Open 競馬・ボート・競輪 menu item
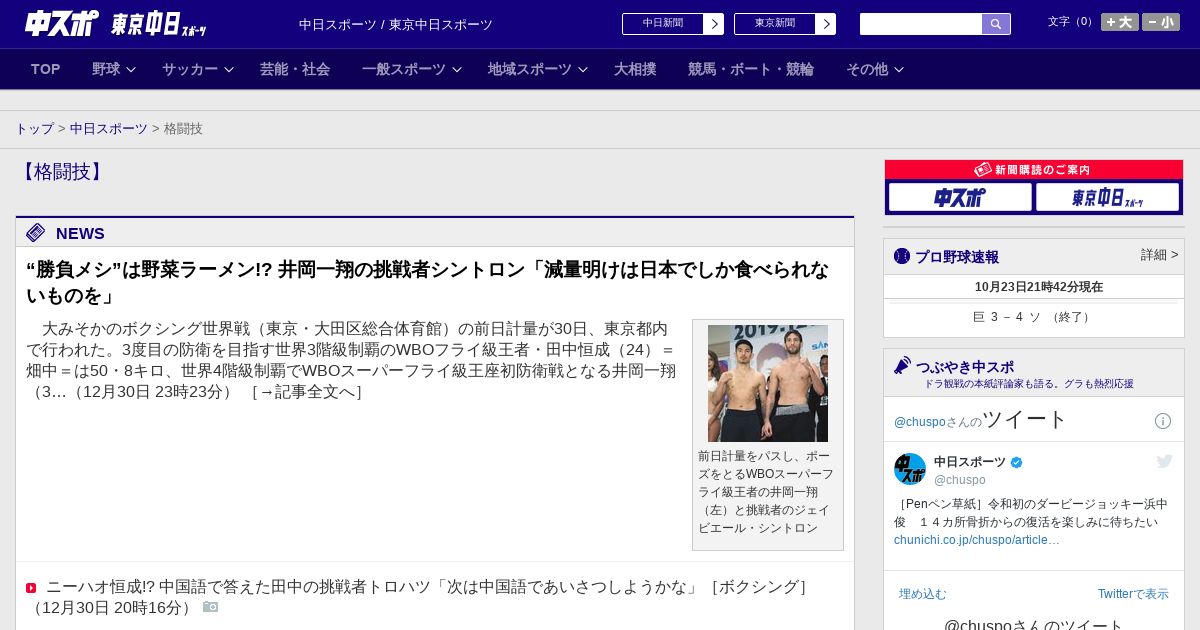 pyautogui.click(x=751, y=69)
